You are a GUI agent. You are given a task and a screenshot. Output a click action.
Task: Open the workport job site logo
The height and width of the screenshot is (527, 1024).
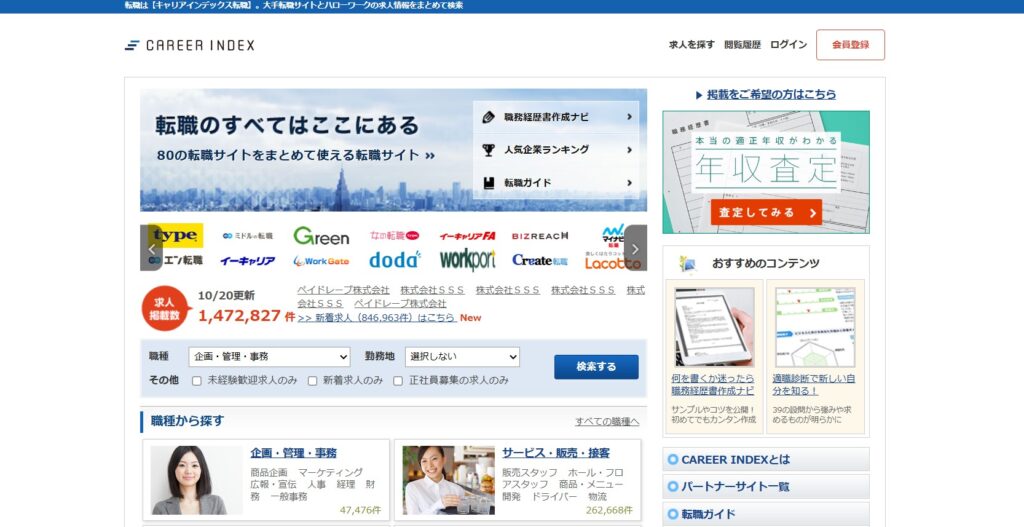pos(468,260)
